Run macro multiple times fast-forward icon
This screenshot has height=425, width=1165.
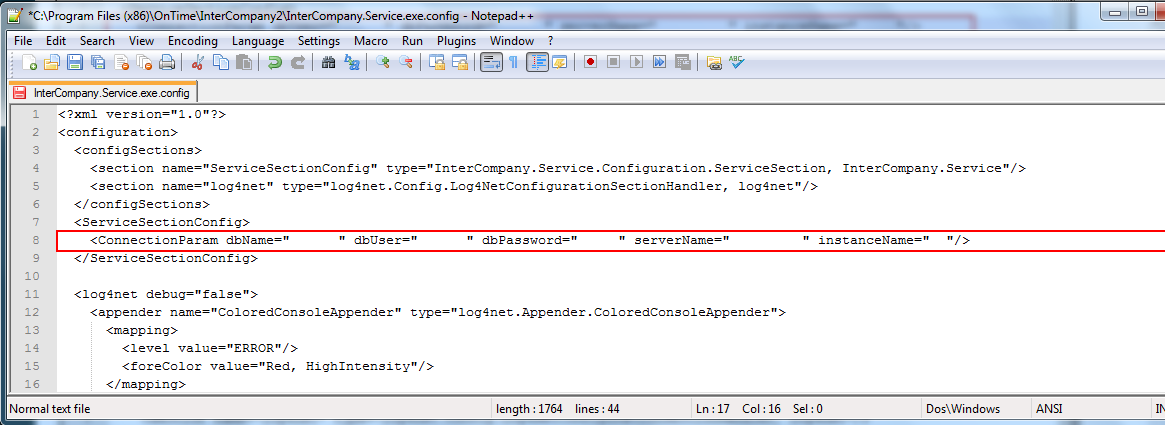pyautogui.click(x=659, y=63)
